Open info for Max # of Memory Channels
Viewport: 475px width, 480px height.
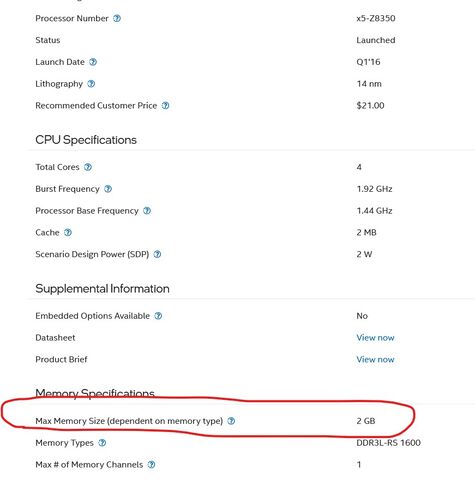(151, 464)
